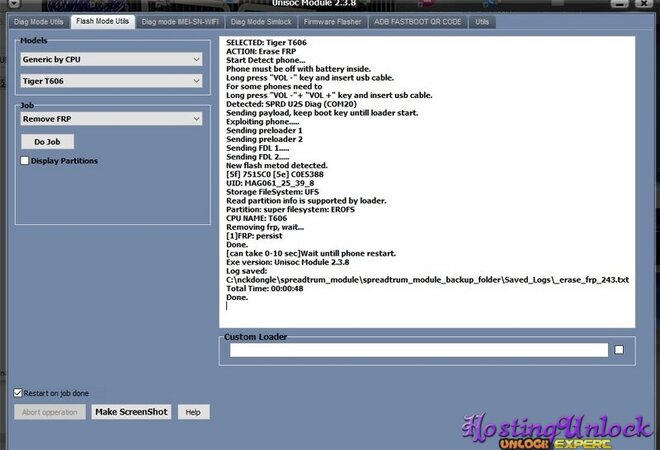The height and width of the screenshot is (450, 660).
Task: Open the Tiger T606 model dropdown
Action: pyautogui.click(x=111, y=79)
